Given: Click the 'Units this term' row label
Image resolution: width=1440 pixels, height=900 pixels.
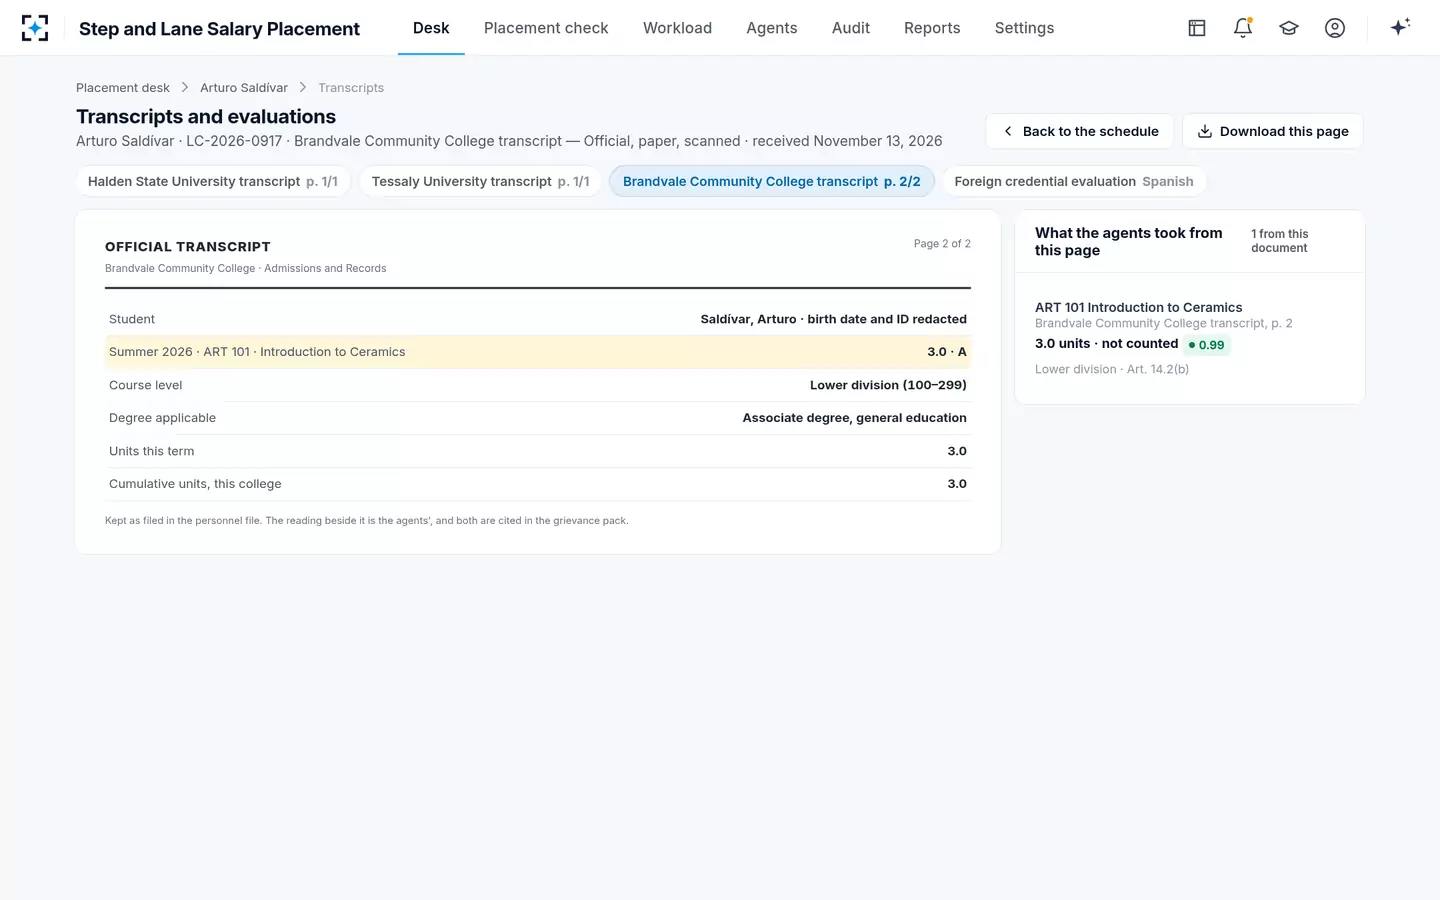Looking at the screenshot, I should pos(152,451).
